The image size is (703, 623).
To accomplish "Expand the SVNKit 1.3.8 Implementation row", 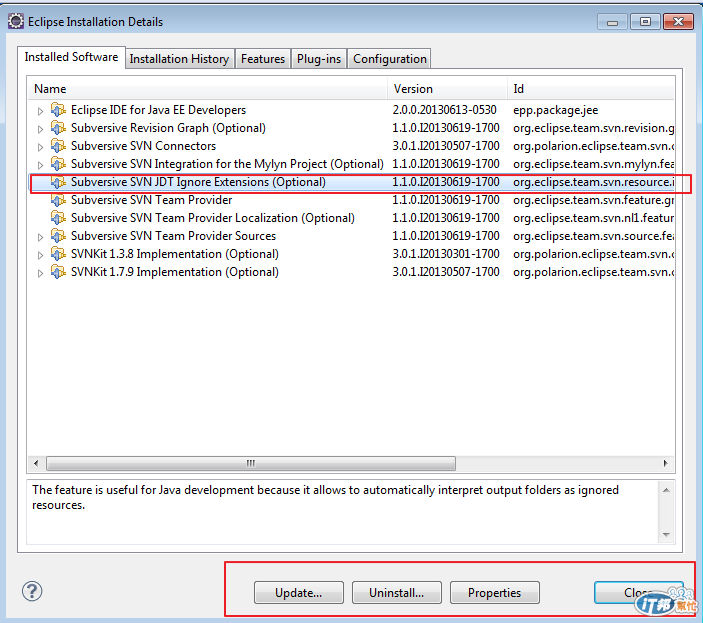I will click(x=40, y=255).
